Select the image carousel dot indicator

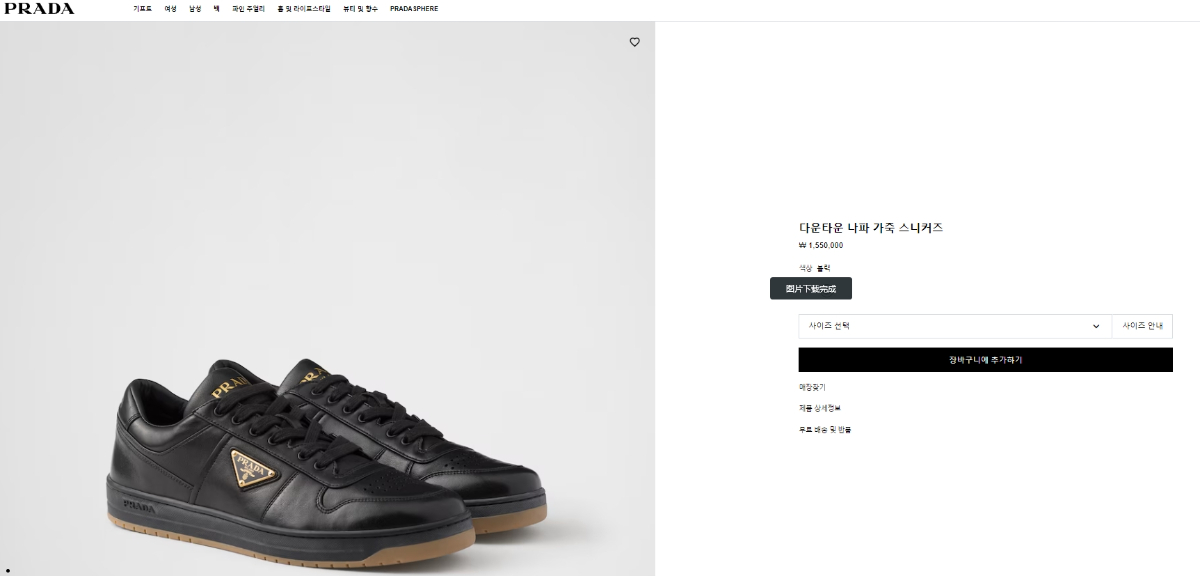(x=8, y=571)
